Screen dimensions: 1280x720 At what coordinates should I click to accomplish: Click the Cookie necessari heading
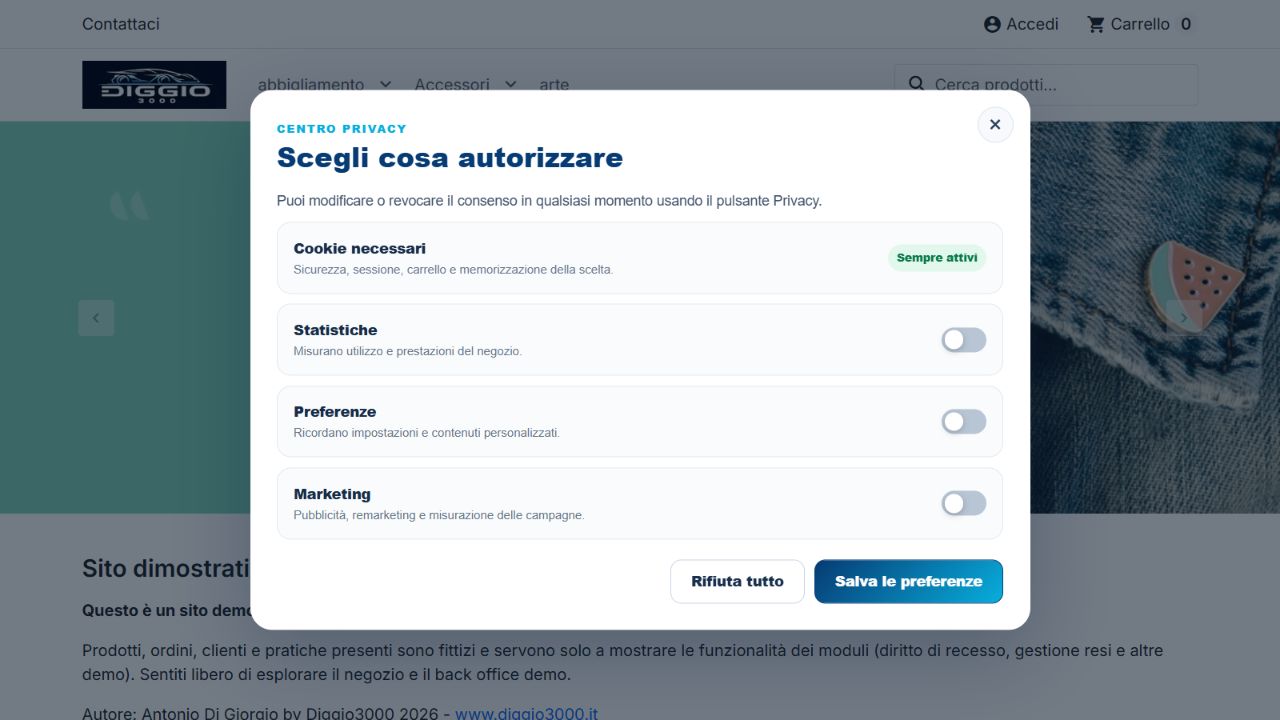pyautogui.click(x=360, y=248)
